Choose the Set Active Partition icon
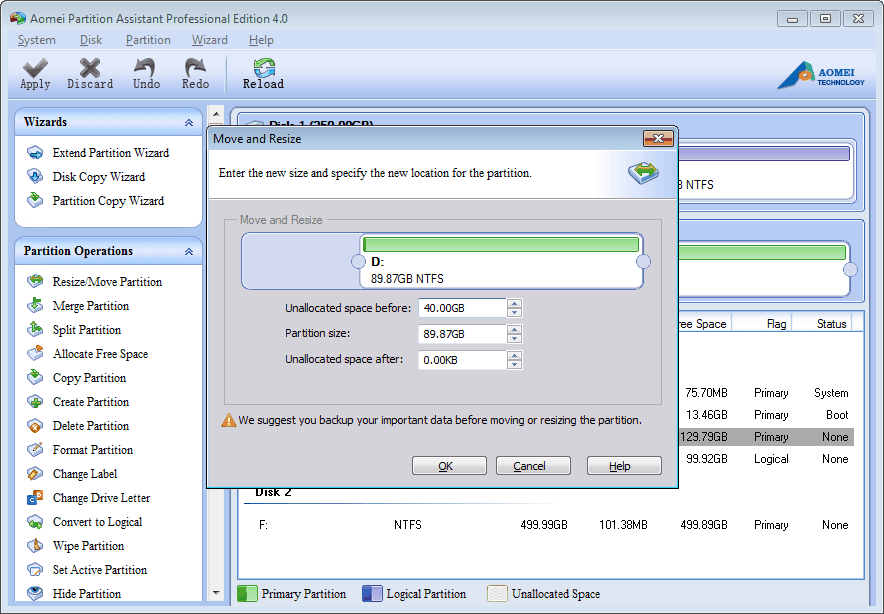This screenshot has height=614, width=884. tap(35, 569)
